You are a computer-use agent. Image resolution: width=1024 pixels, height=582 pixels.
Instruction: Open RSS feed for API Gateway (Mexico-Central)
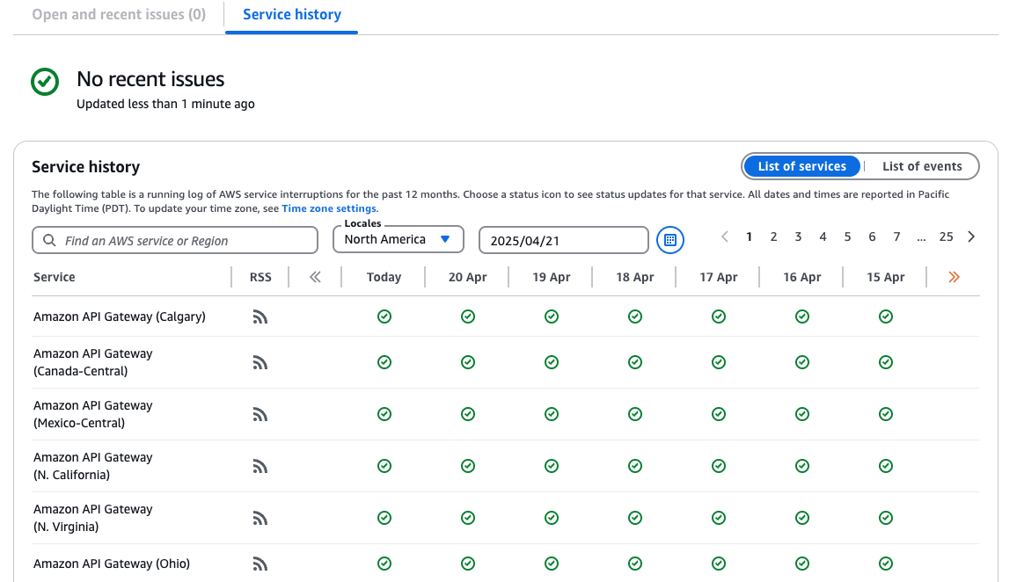click(260, 415)
